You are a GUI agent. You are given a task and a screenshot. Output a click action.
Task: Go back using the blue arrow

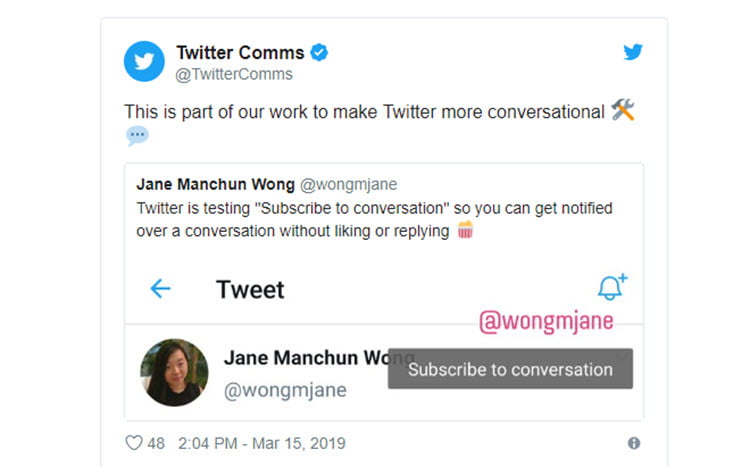click(x=160, y=289)
